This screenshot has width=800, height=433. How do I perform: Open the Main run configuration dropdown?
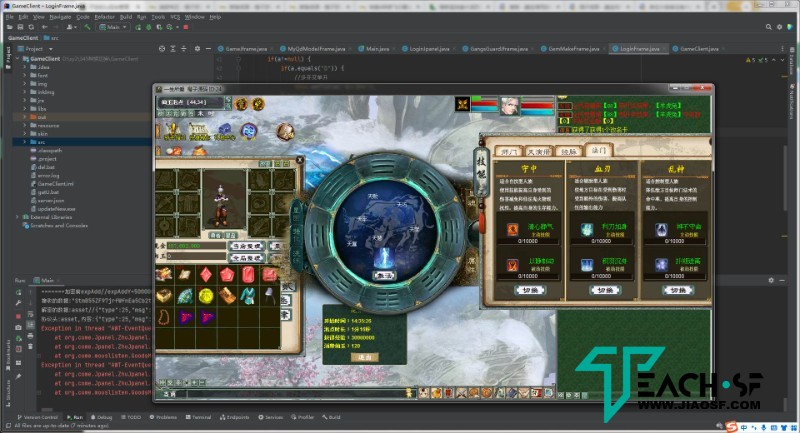click(x=114, y=27)
